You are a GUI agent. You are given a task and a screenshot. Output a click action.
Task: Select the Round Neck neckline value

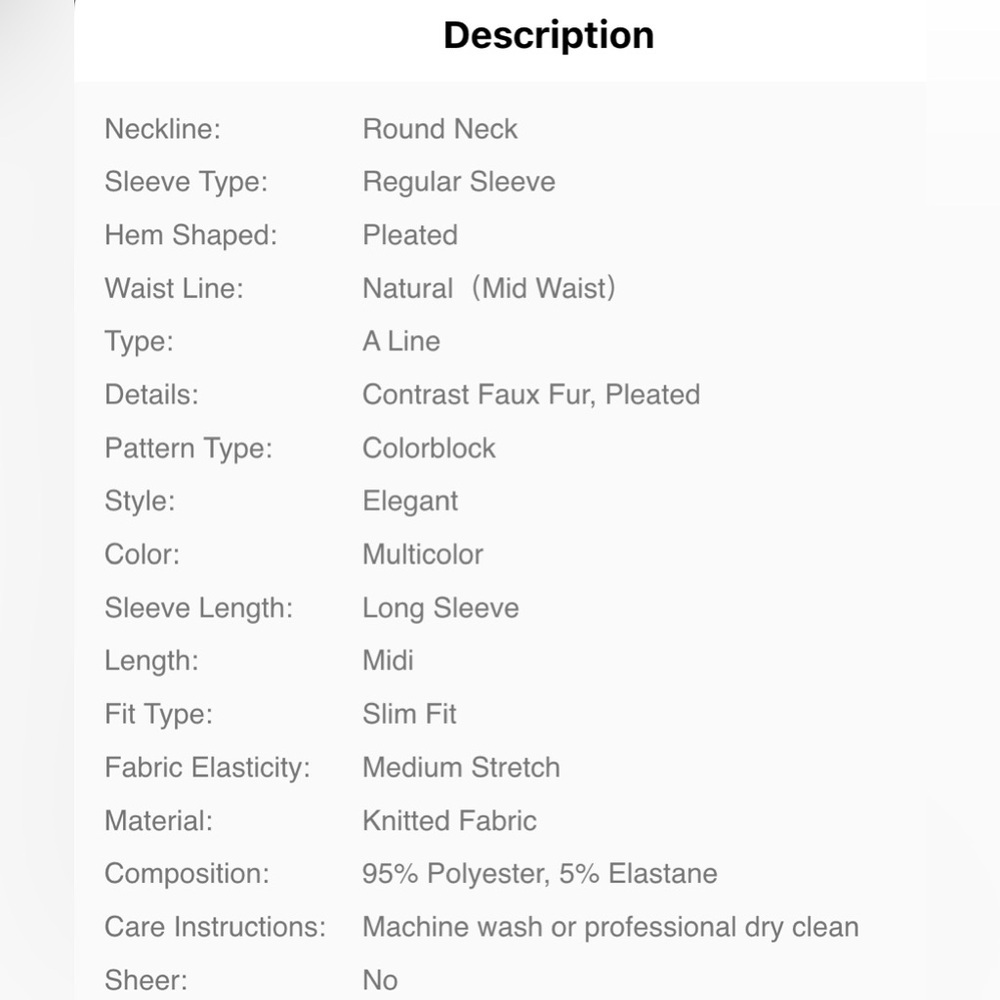(439, 129)
